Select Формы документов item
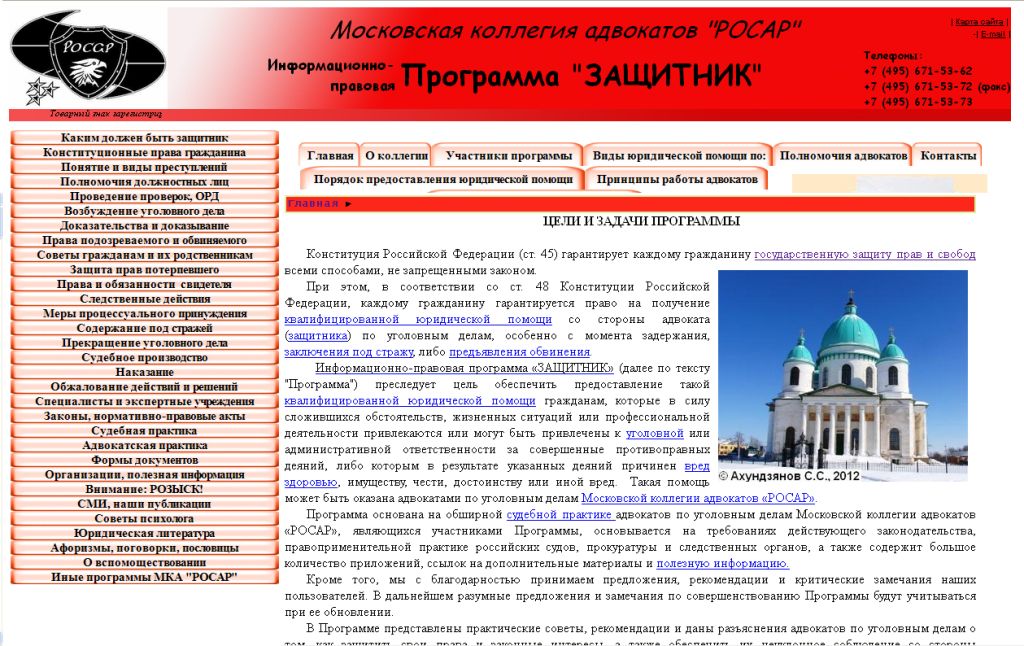1024x646 pixels. click(144, 460)
